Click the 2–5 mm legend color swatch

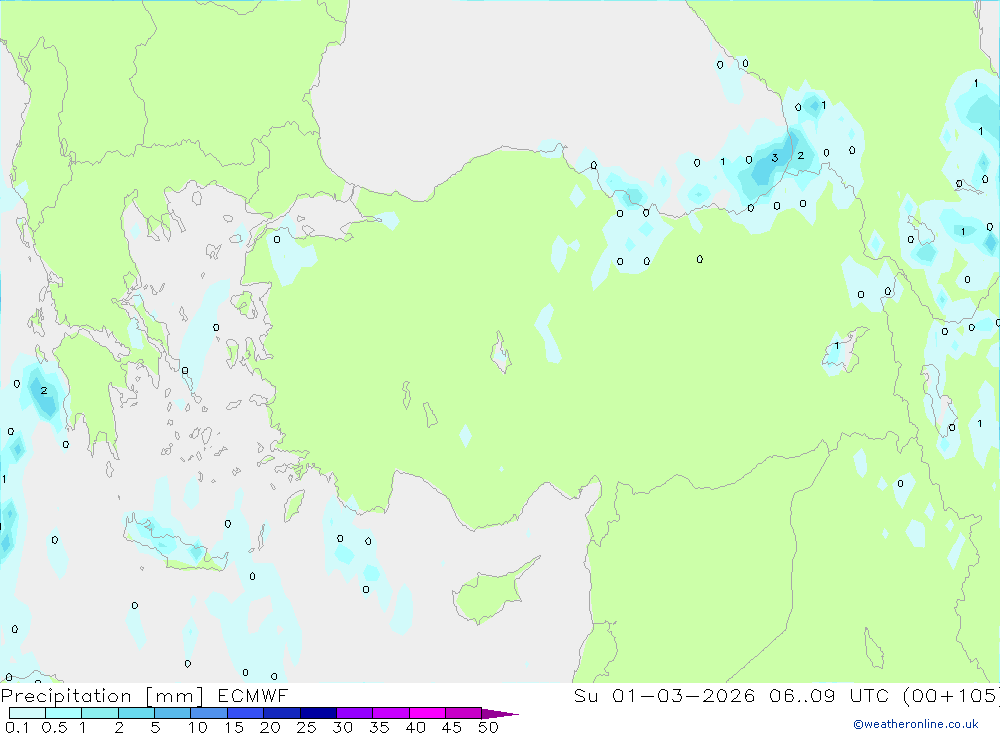[136, 713]
